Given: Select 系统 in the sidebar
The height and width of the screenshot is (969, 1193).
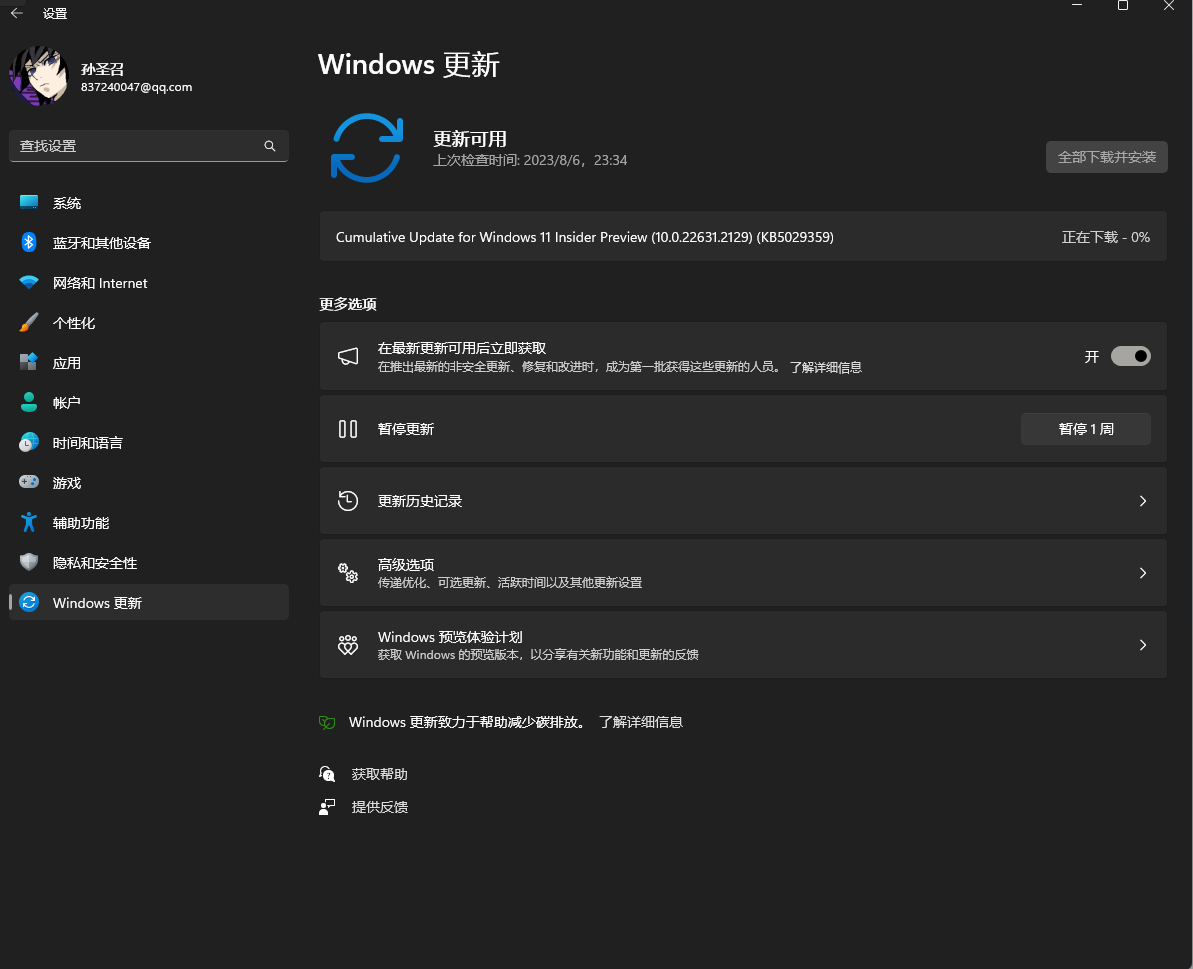Looking at the screenshot, I should click(67, 203).
